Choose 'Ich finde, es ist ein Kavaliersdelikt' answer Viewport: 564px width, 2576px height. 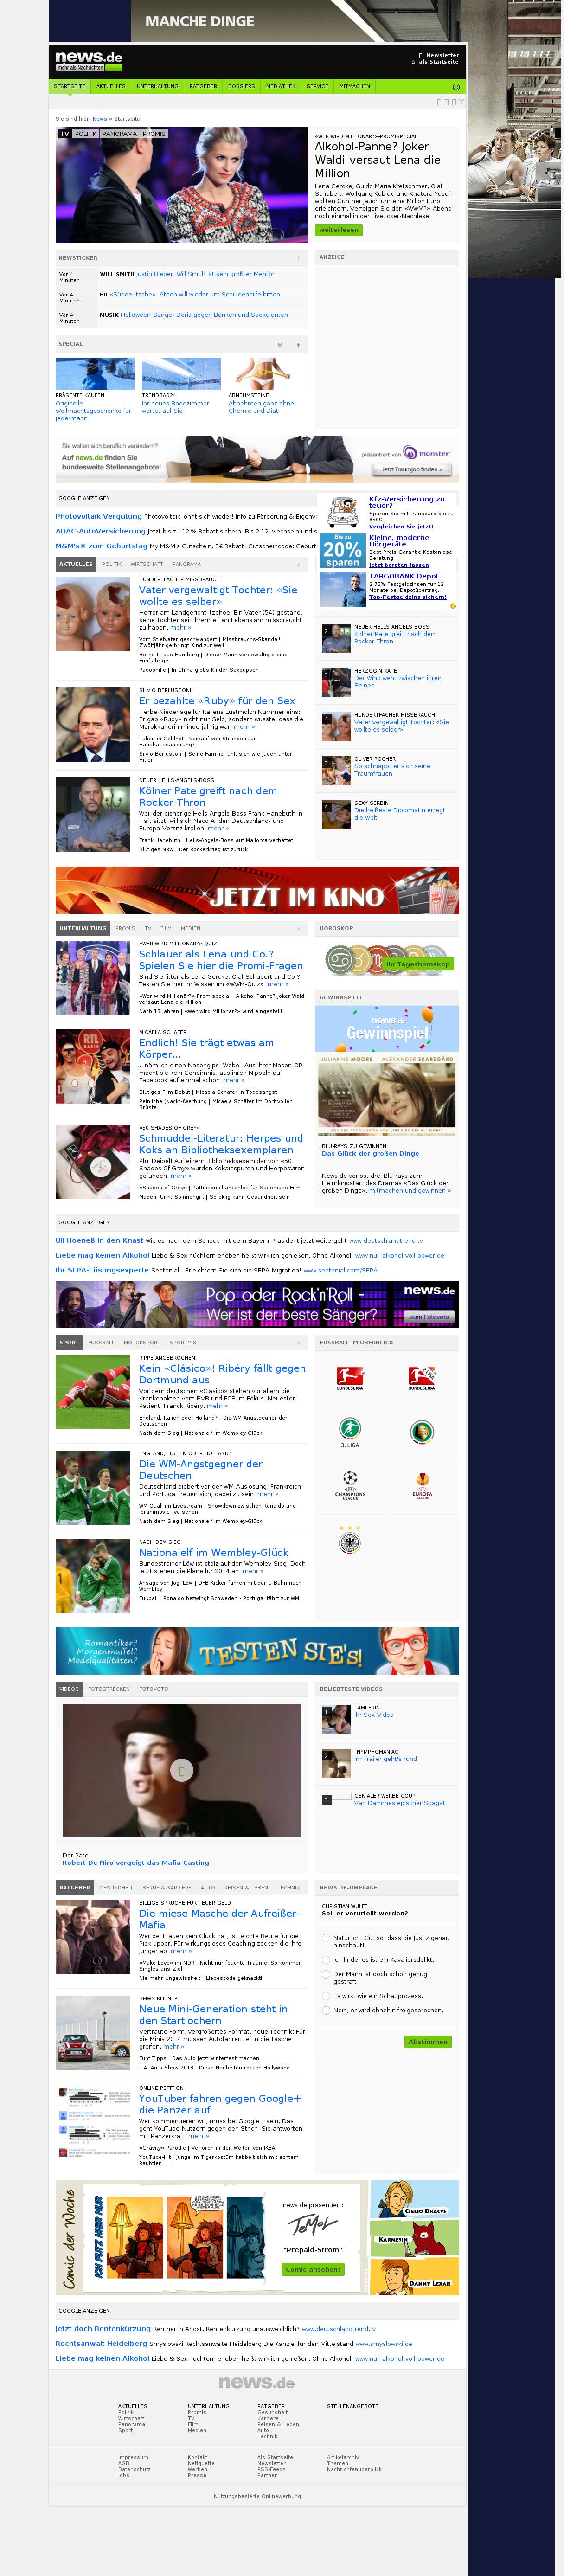pos(326,1959)
